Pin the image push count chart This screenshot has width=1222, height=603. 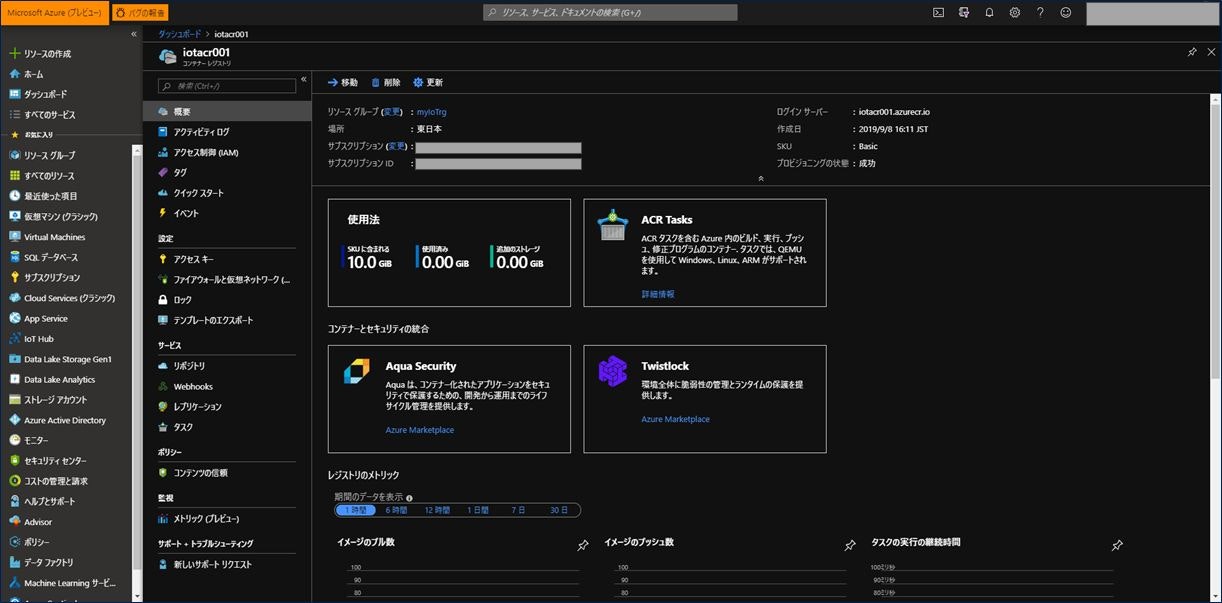click(850, 545)
